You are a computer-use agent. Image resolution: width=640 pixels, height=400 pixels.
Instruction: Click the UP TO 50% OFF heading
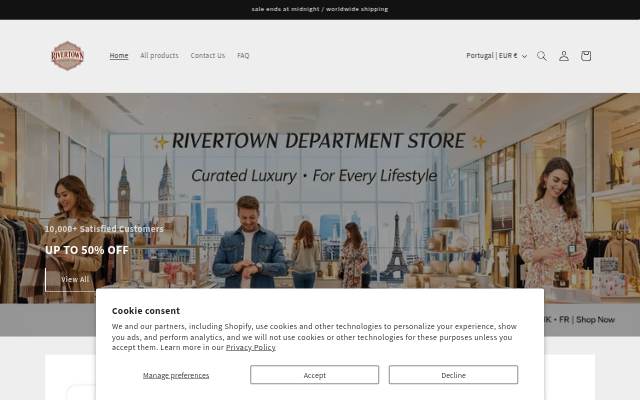click(87, 250)
